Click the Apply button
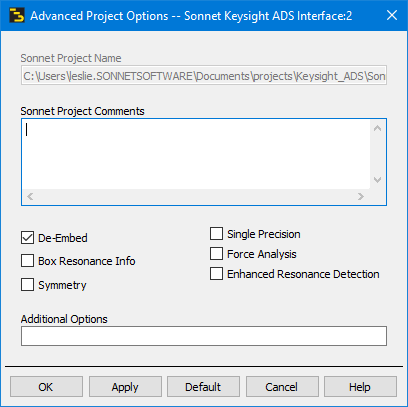 click(x=125, y=387)
